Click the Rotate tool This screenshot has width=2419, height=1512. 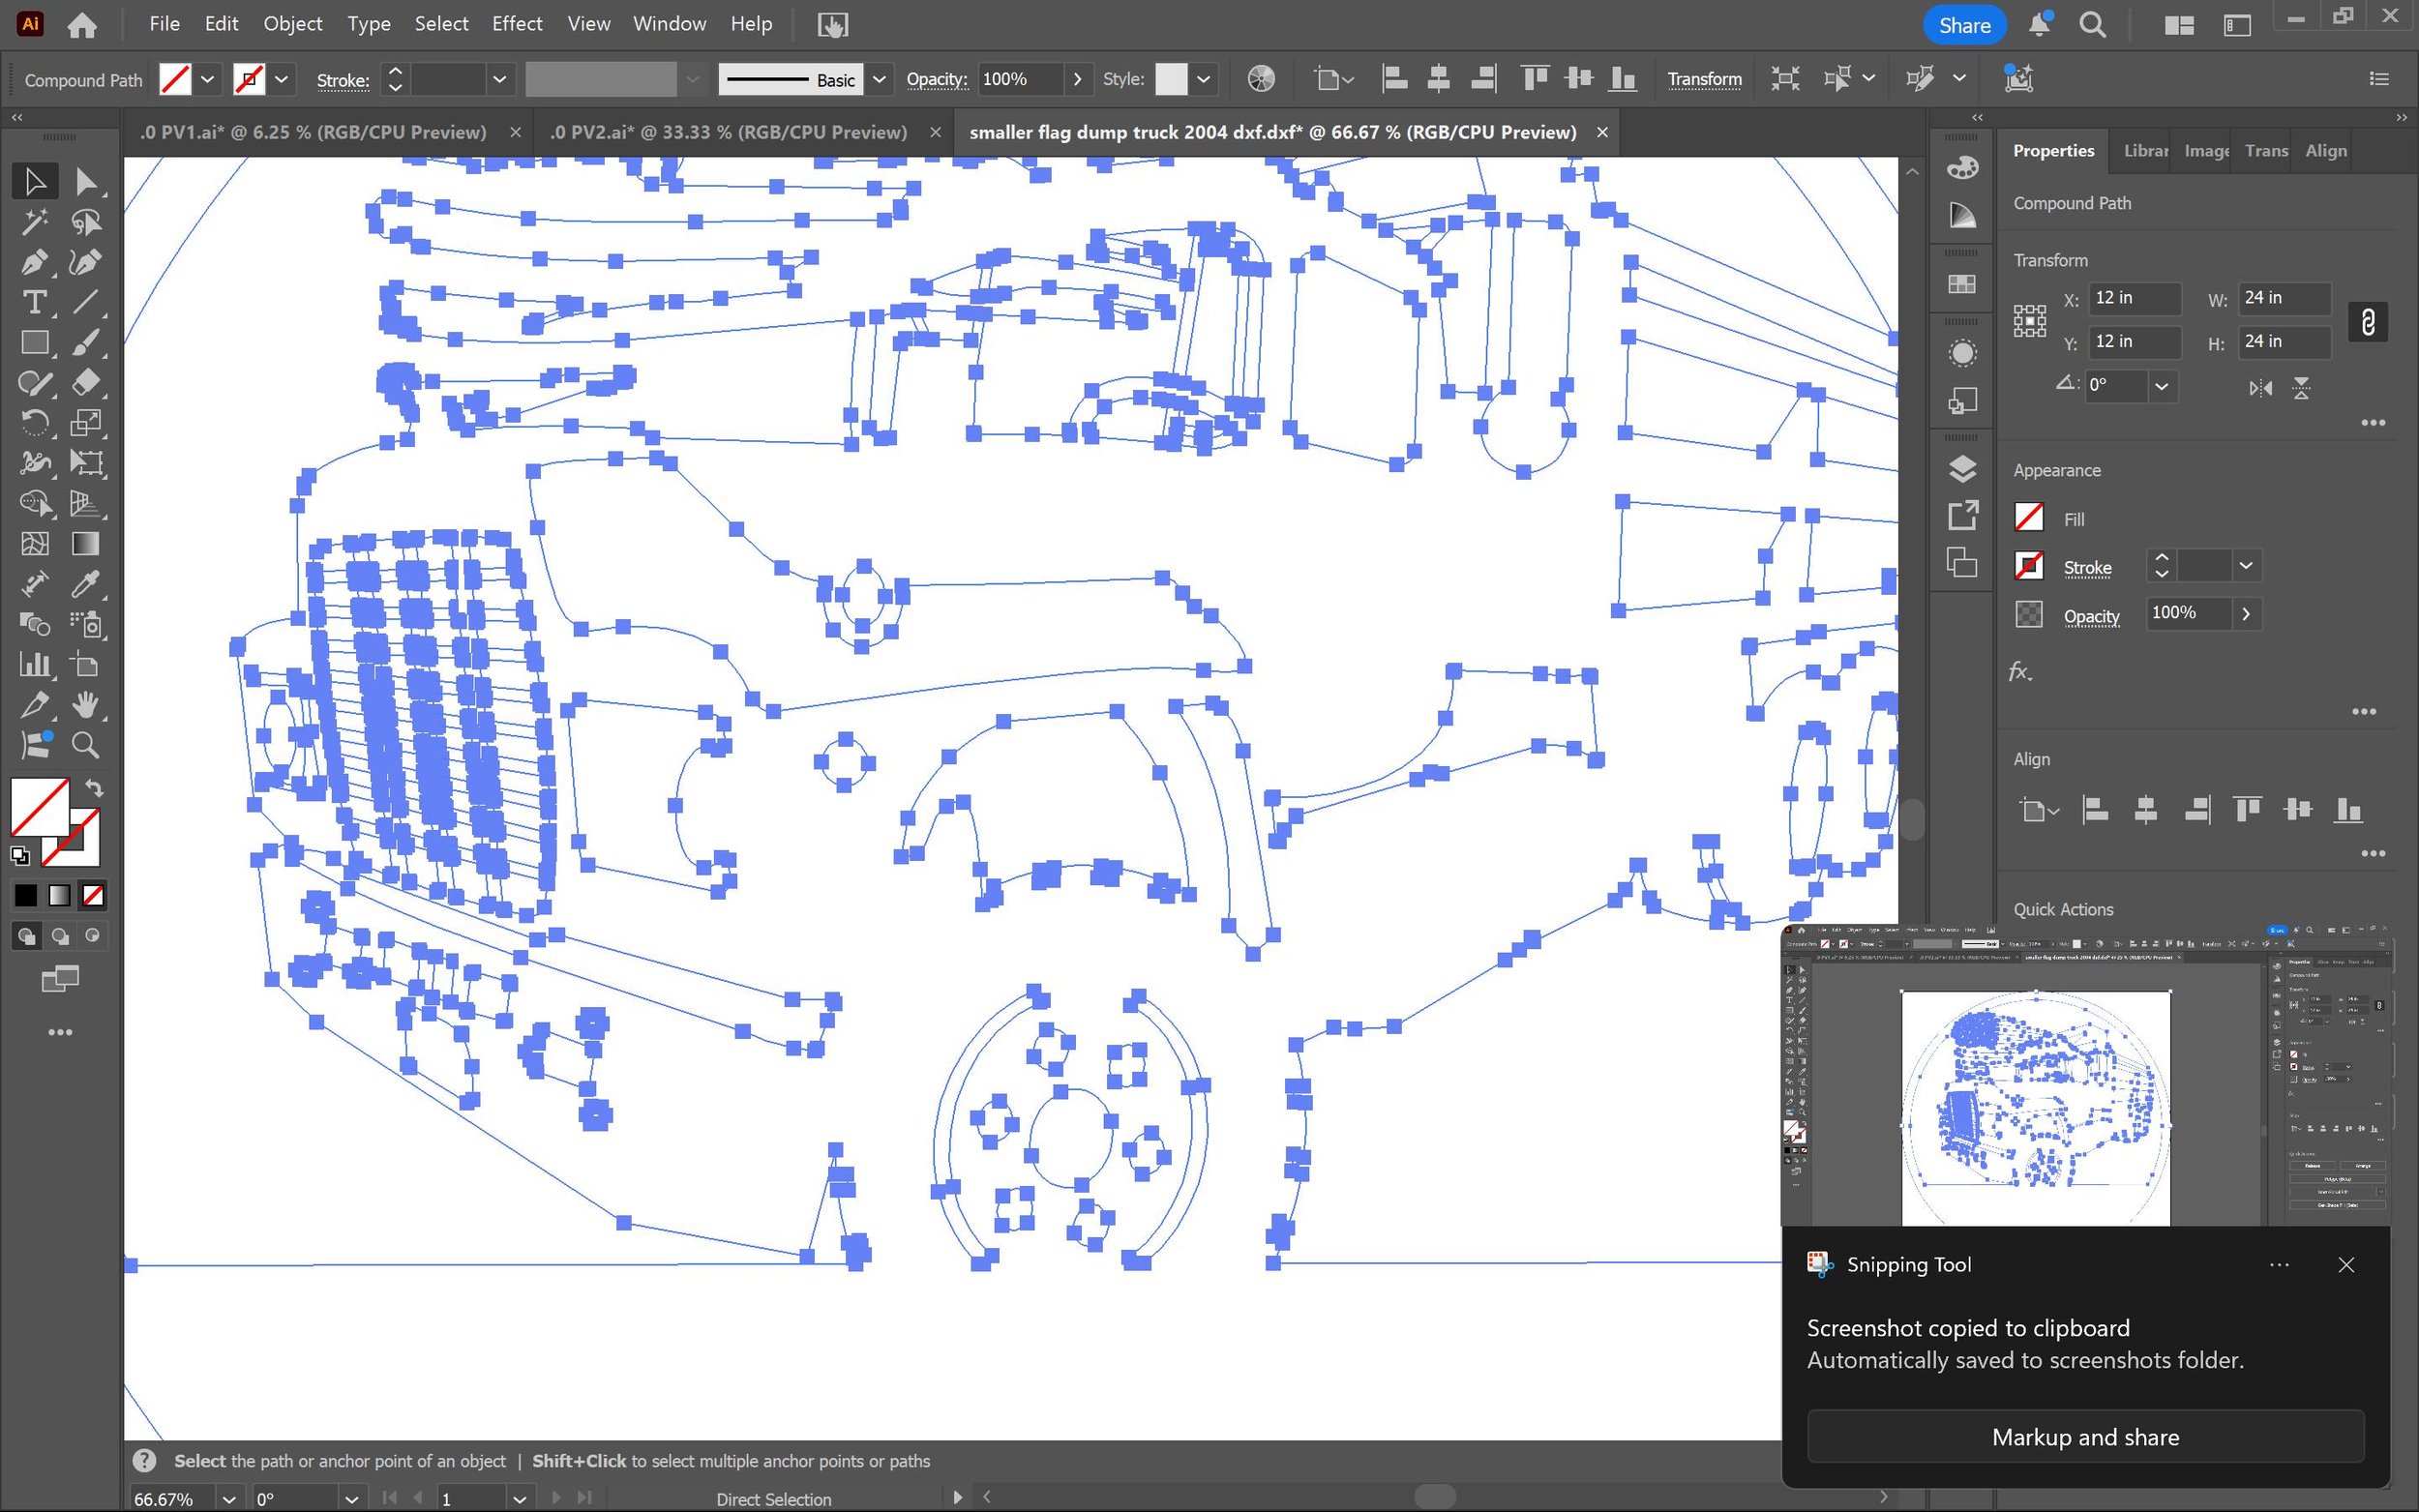coord(33,423)
